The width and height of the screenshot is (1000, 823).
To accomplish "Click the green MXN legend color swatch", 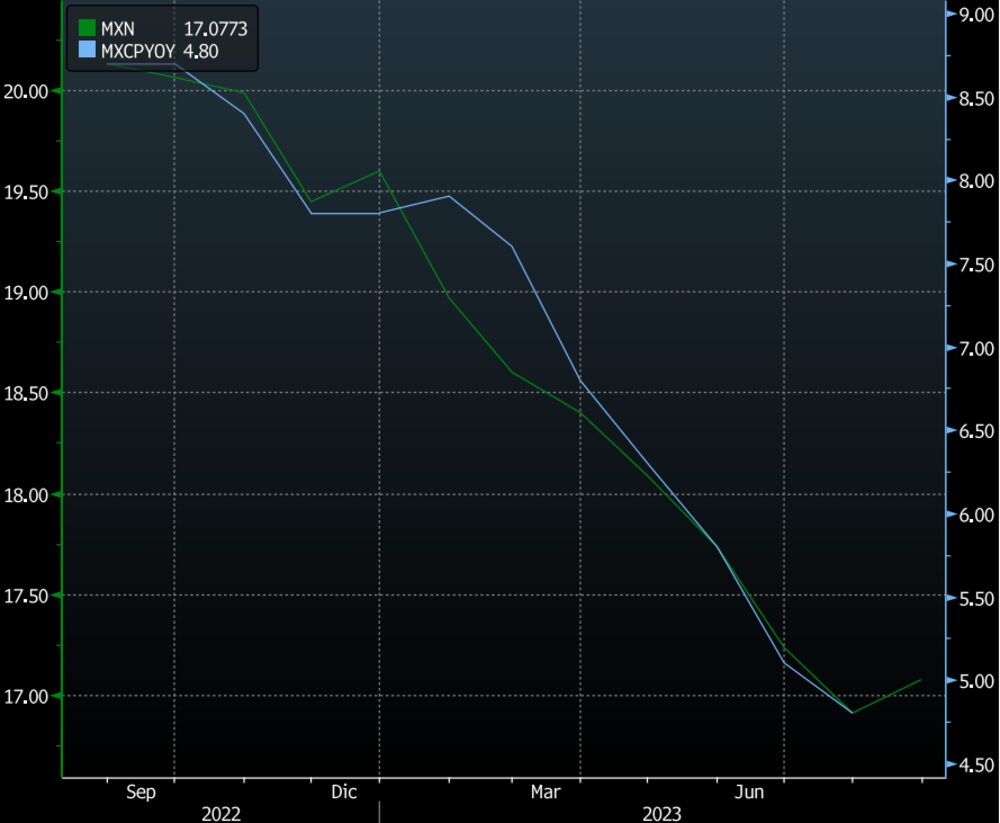I will [x=86, y=30].
